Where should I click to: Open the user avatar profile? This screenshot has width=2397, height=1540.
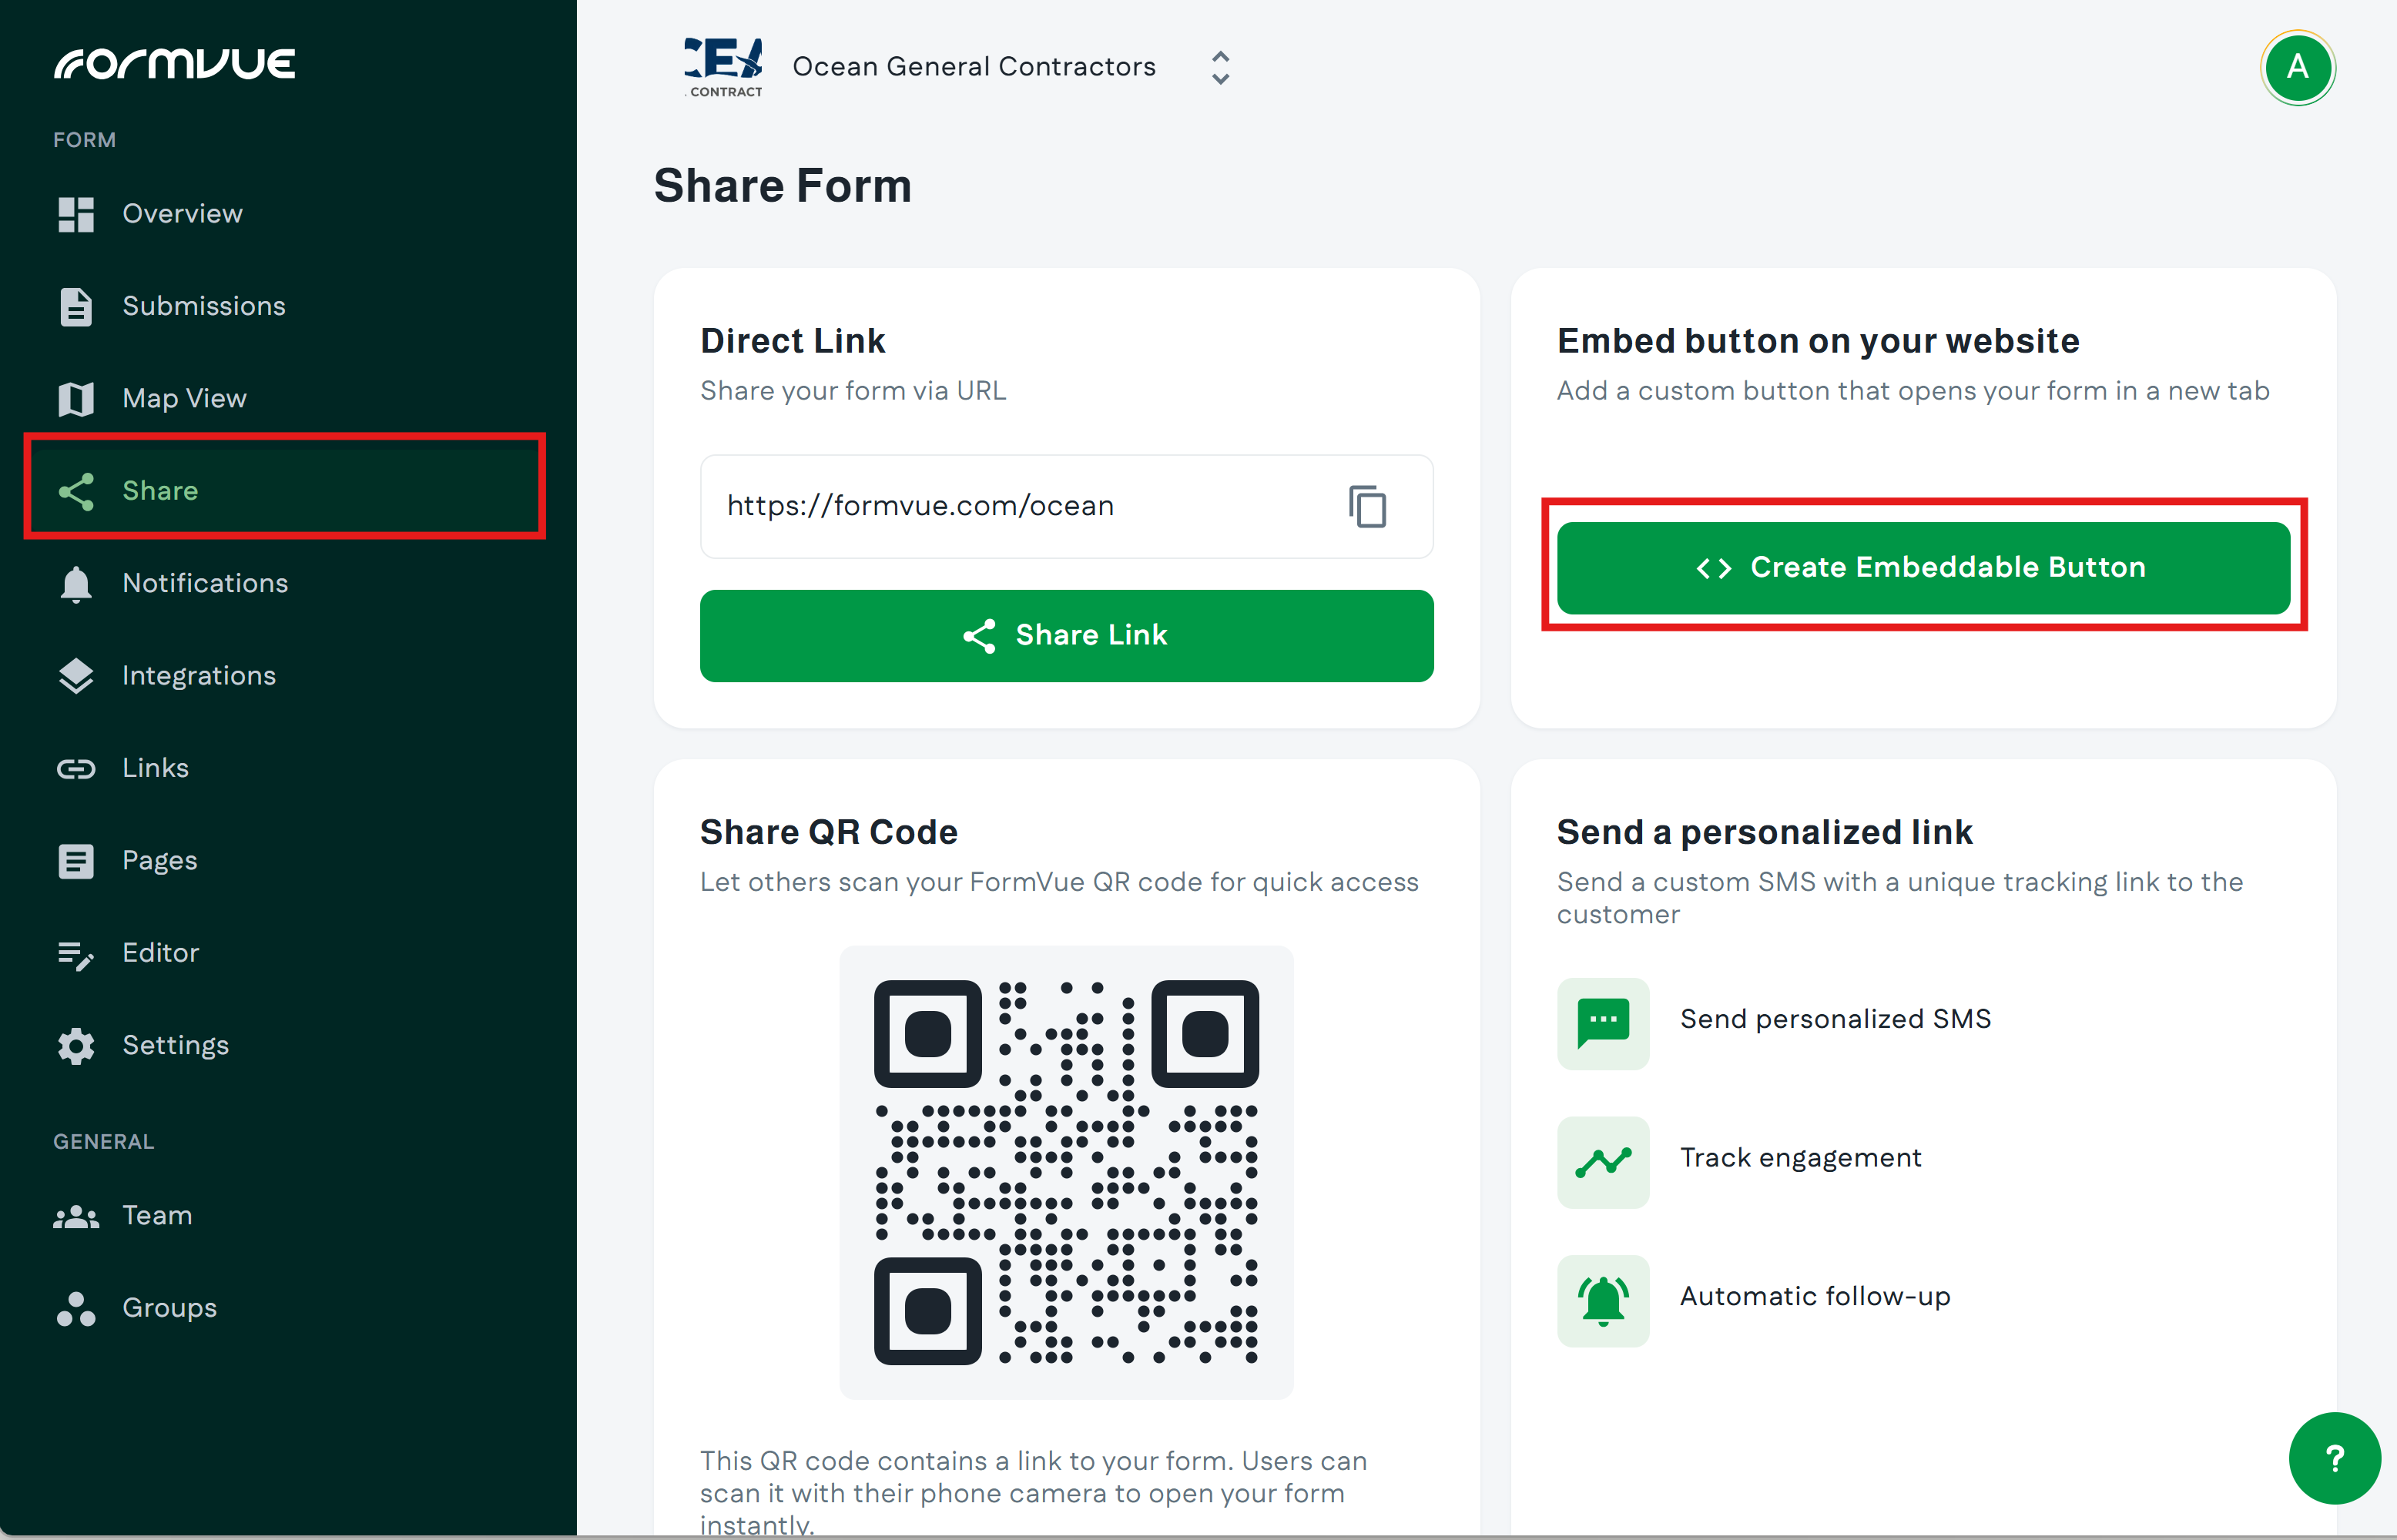pos(2297,68)
